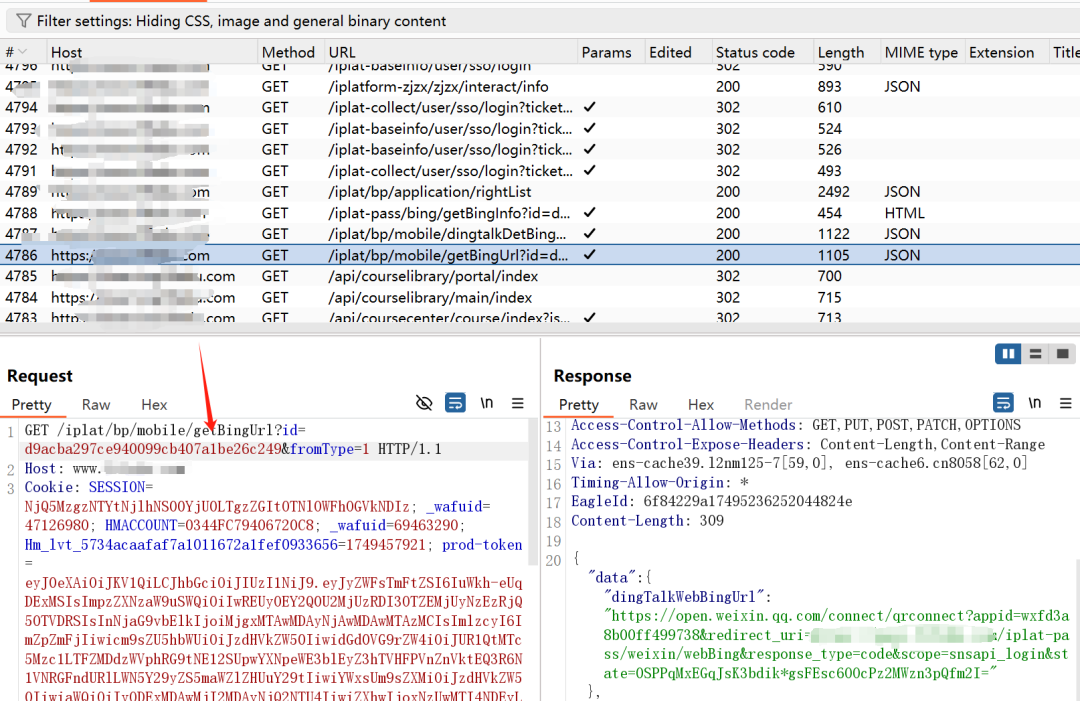Screen dimensions: 1080x701
Task: Toggle hide non-printable characters eye icon in Request
Action: (x=424, y=403)
